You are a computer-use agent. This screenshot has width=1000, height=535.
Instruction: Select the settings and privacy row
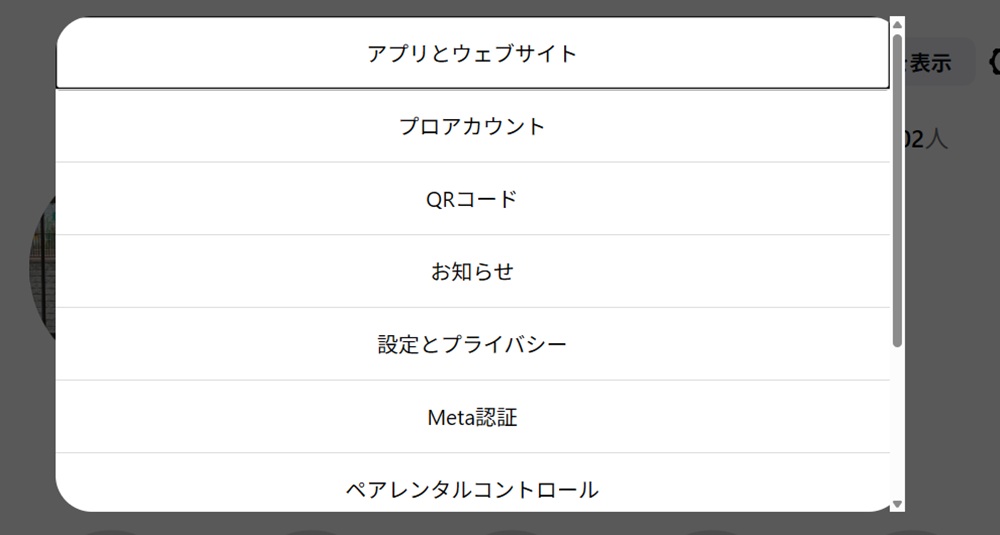tap(472, 345)
